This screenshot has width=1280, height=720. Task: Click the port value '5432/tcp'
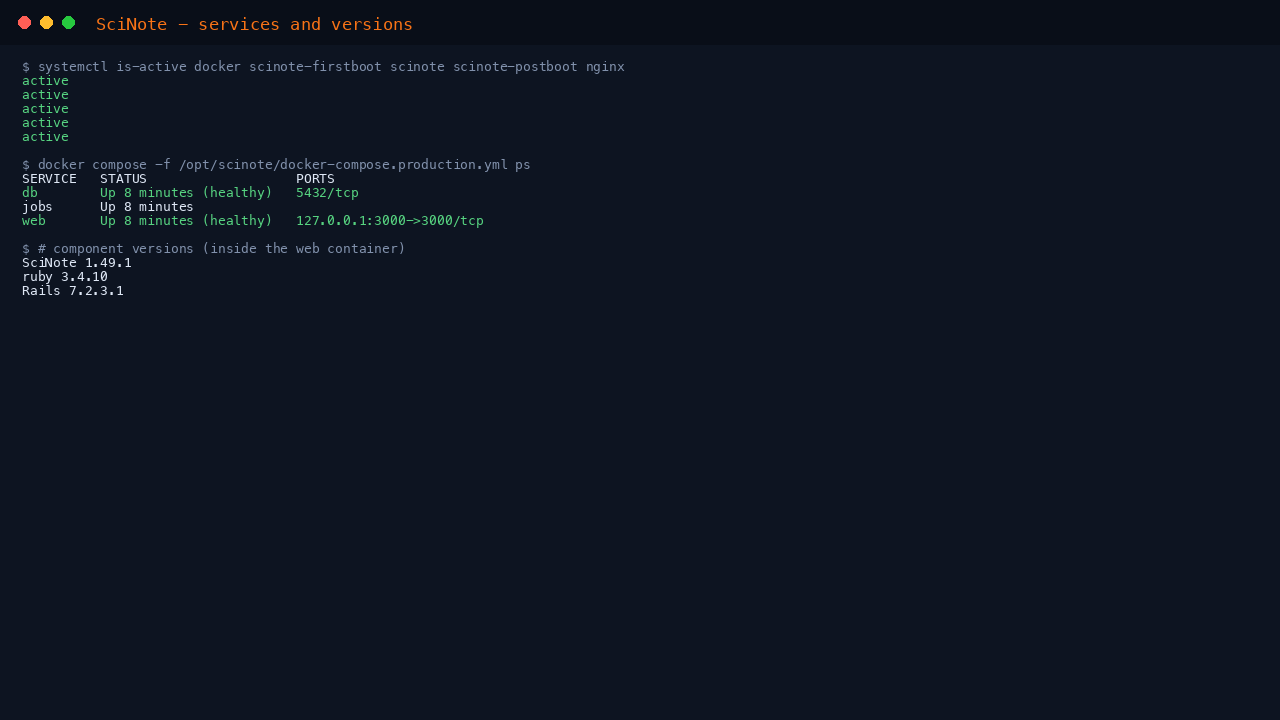[x=327, y=193]
